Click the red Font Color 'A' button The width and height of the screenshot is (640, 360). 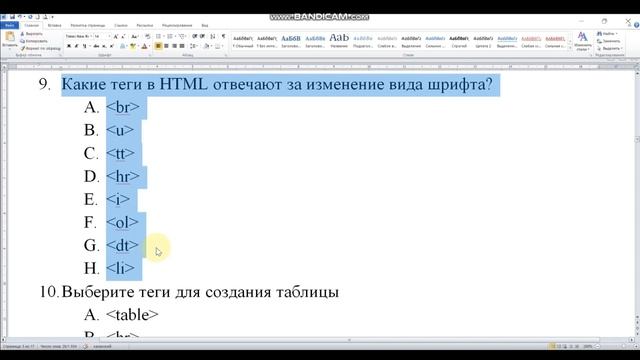144,46
